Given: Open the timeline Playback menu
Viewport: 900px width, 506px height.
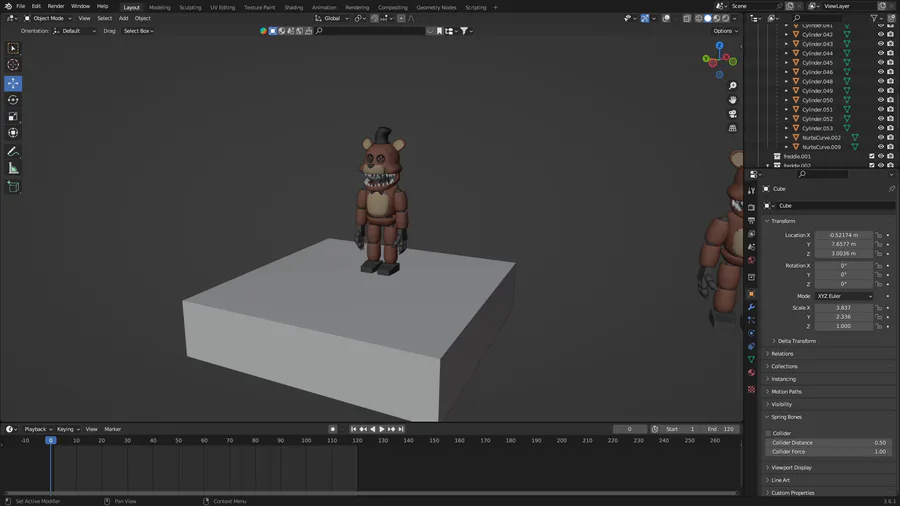Looking at the screenshot, I should [37, 429].
